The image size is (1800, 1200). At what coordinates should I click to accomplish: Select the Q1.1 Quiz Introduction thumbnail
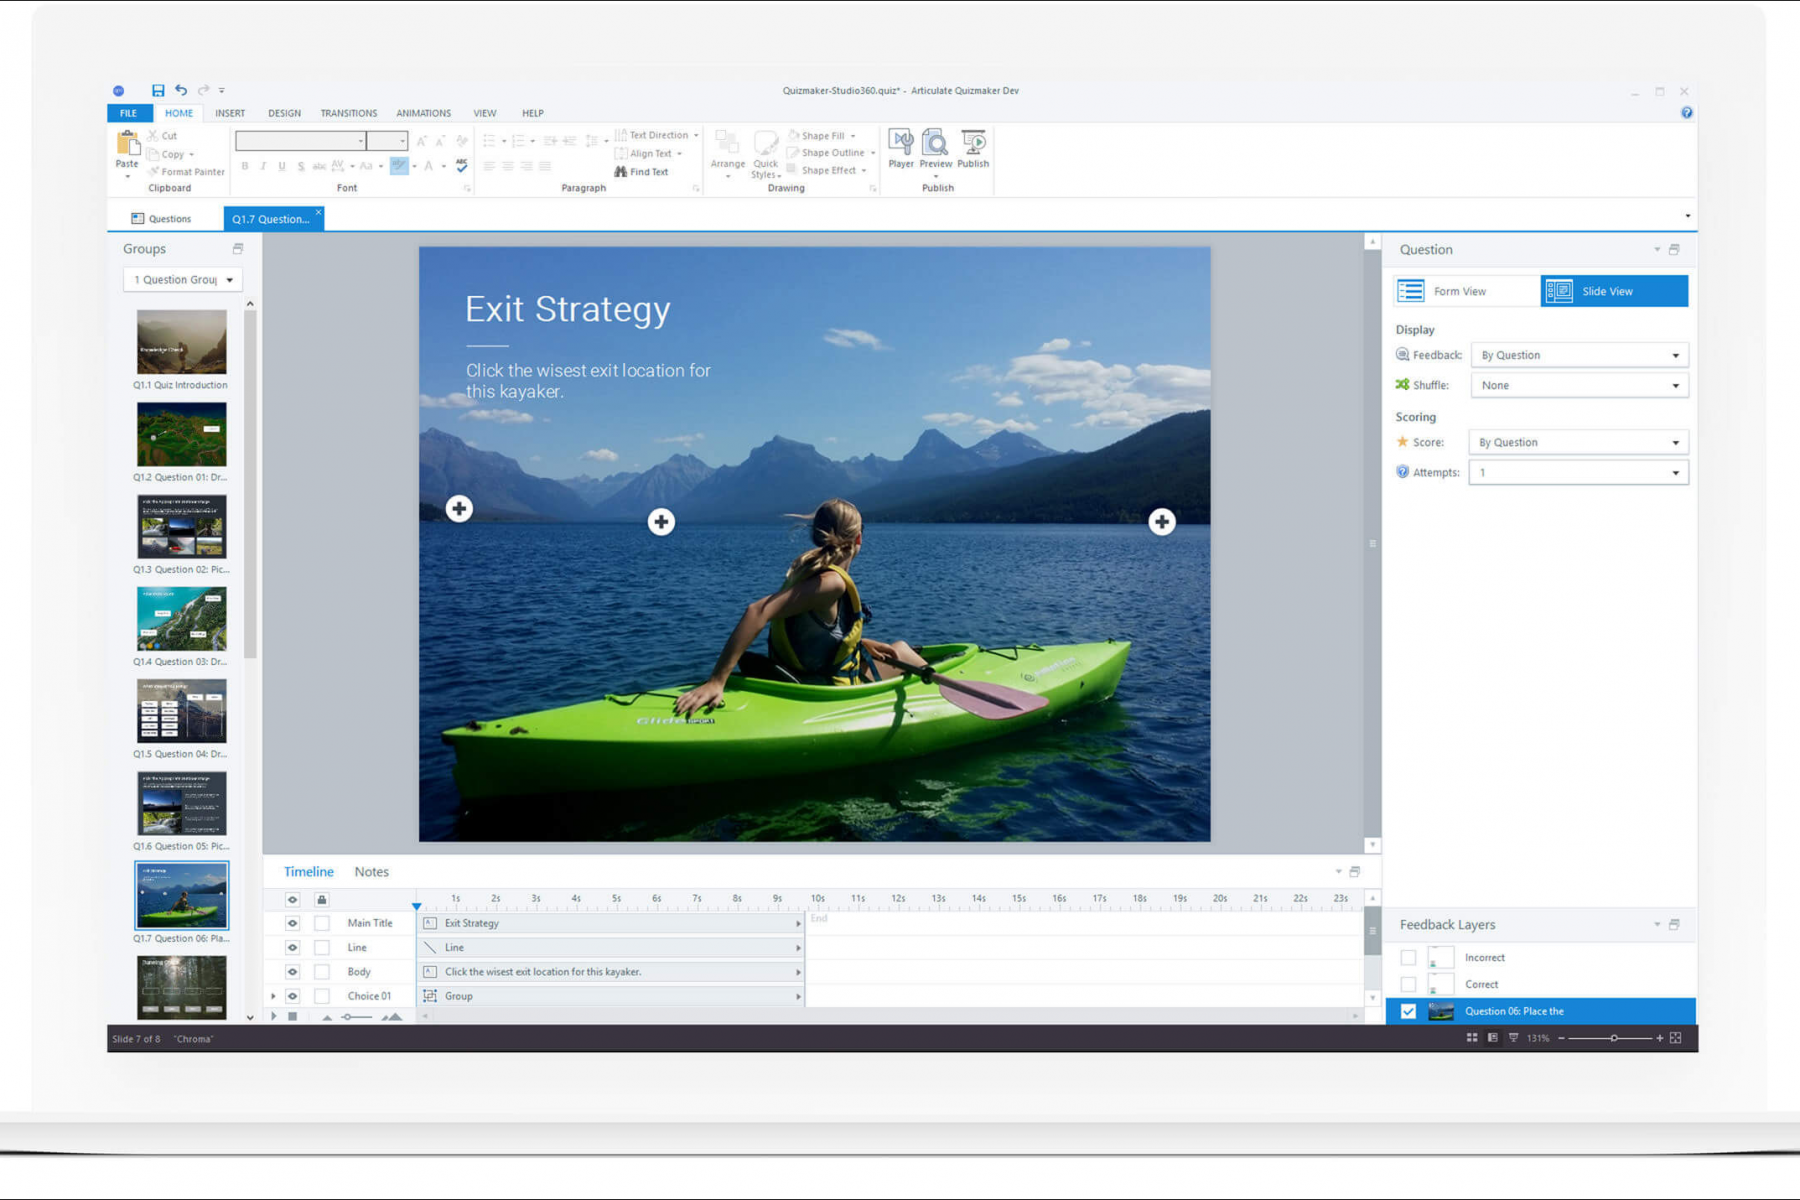(x=181, y=343)
